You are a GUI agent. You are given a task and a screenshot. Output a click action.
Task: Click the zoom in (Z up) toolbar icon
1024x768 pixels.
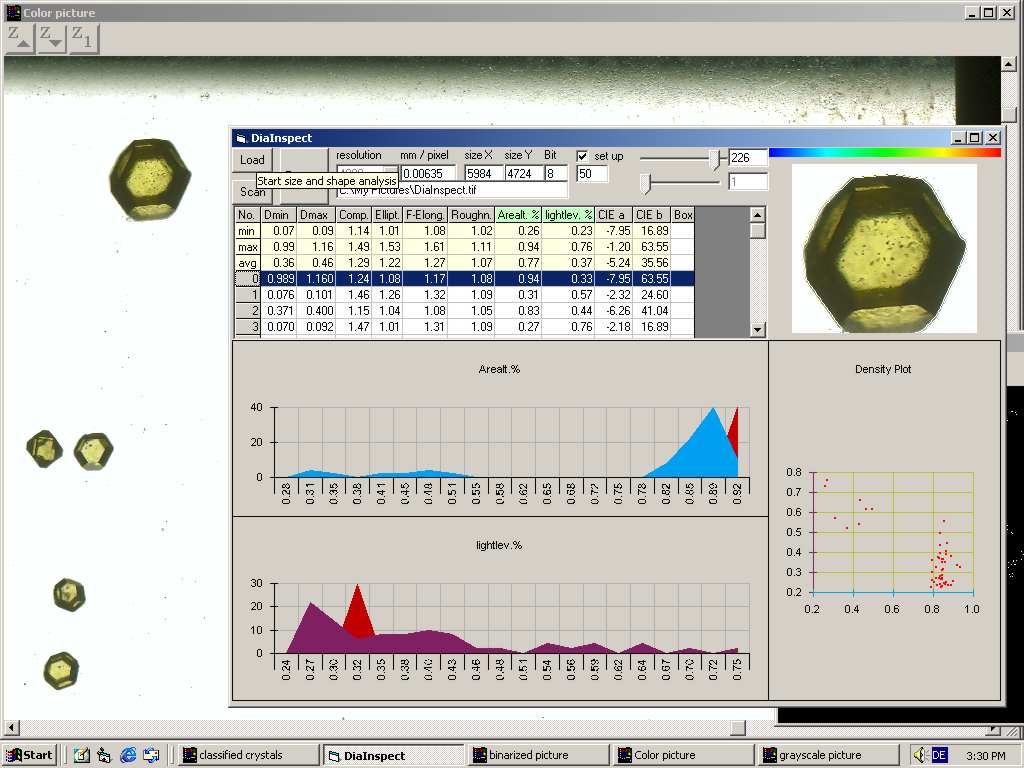20,38
